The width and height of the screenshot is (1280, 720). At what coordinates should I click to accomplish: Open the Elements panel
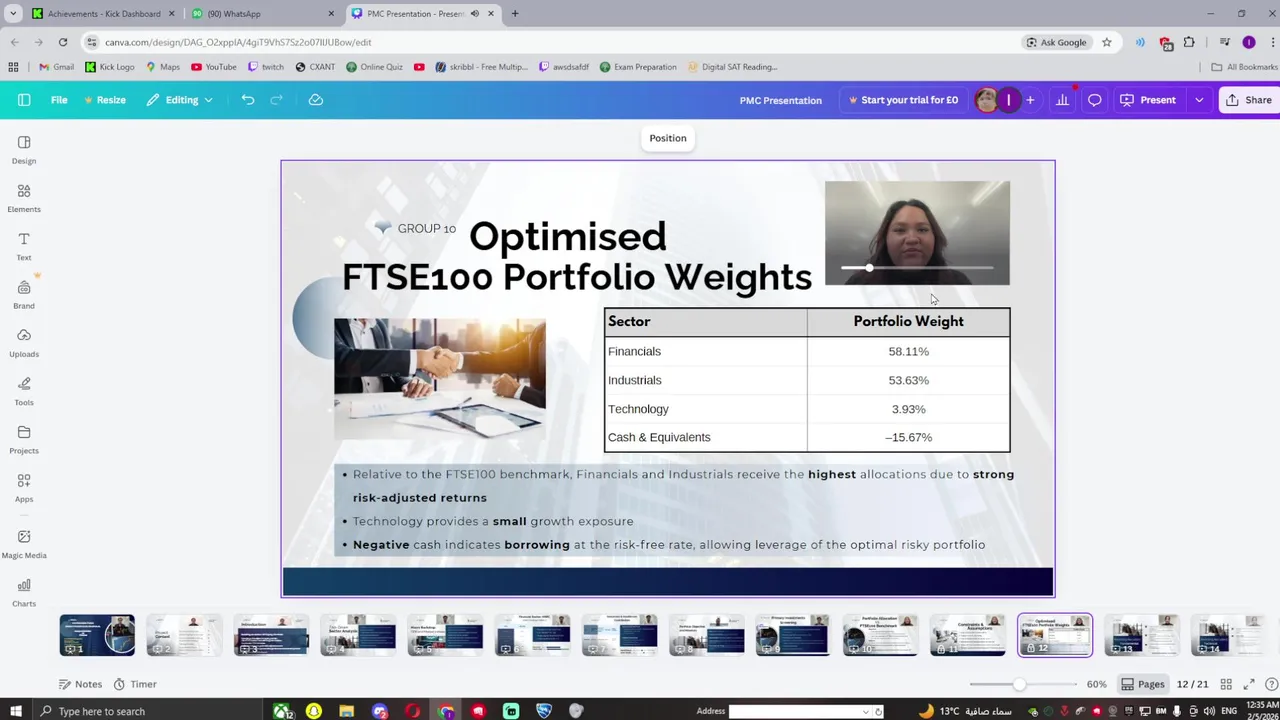click(x=24, y=198)
